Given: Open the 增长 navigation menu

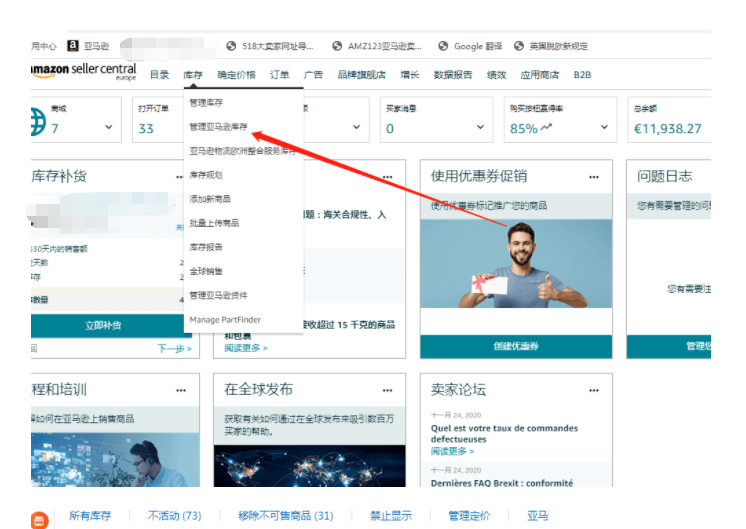Looking at the screenshot, I should click(x=410, y=75).
